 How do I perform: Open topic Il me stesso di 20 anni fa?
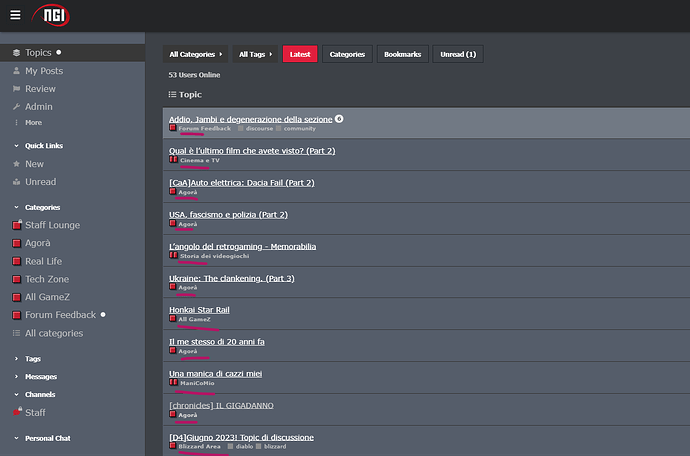pyautogui.click(x=217, y=342)
